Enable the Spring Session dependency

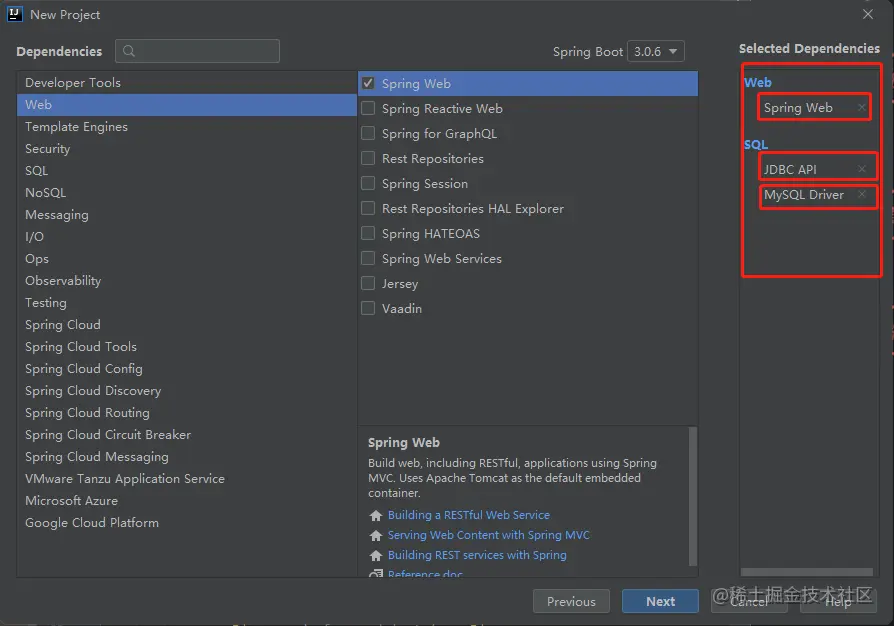(368, 184)
